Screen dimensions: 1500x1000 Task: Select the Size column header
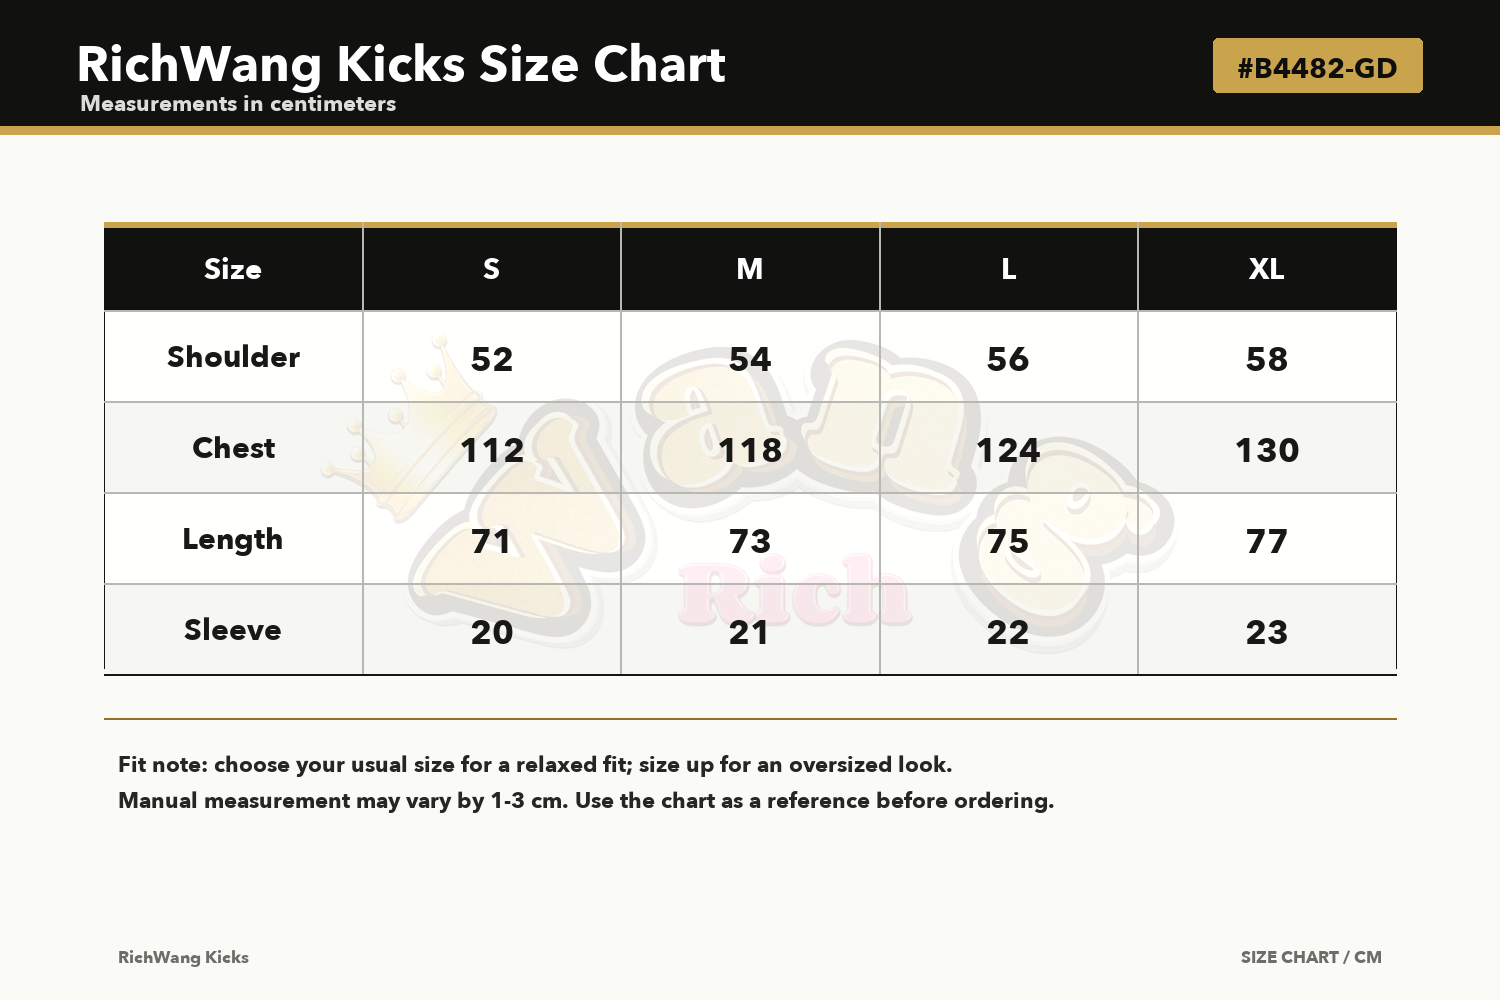pyautogui.click(x=233, y=269)
